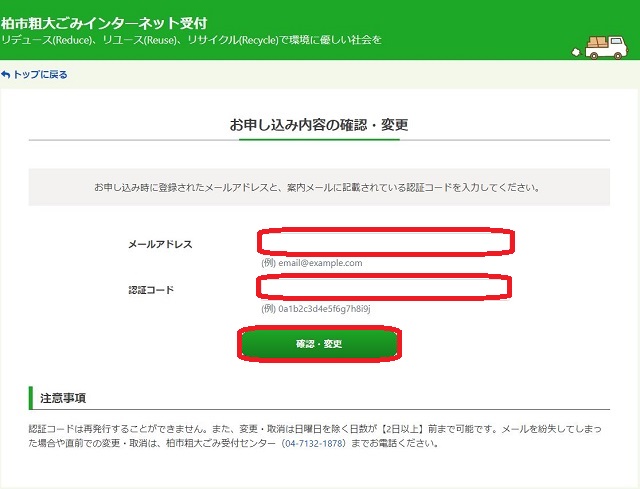
Task: Click the delivery truck icon in header
Action: pos(600,47)
